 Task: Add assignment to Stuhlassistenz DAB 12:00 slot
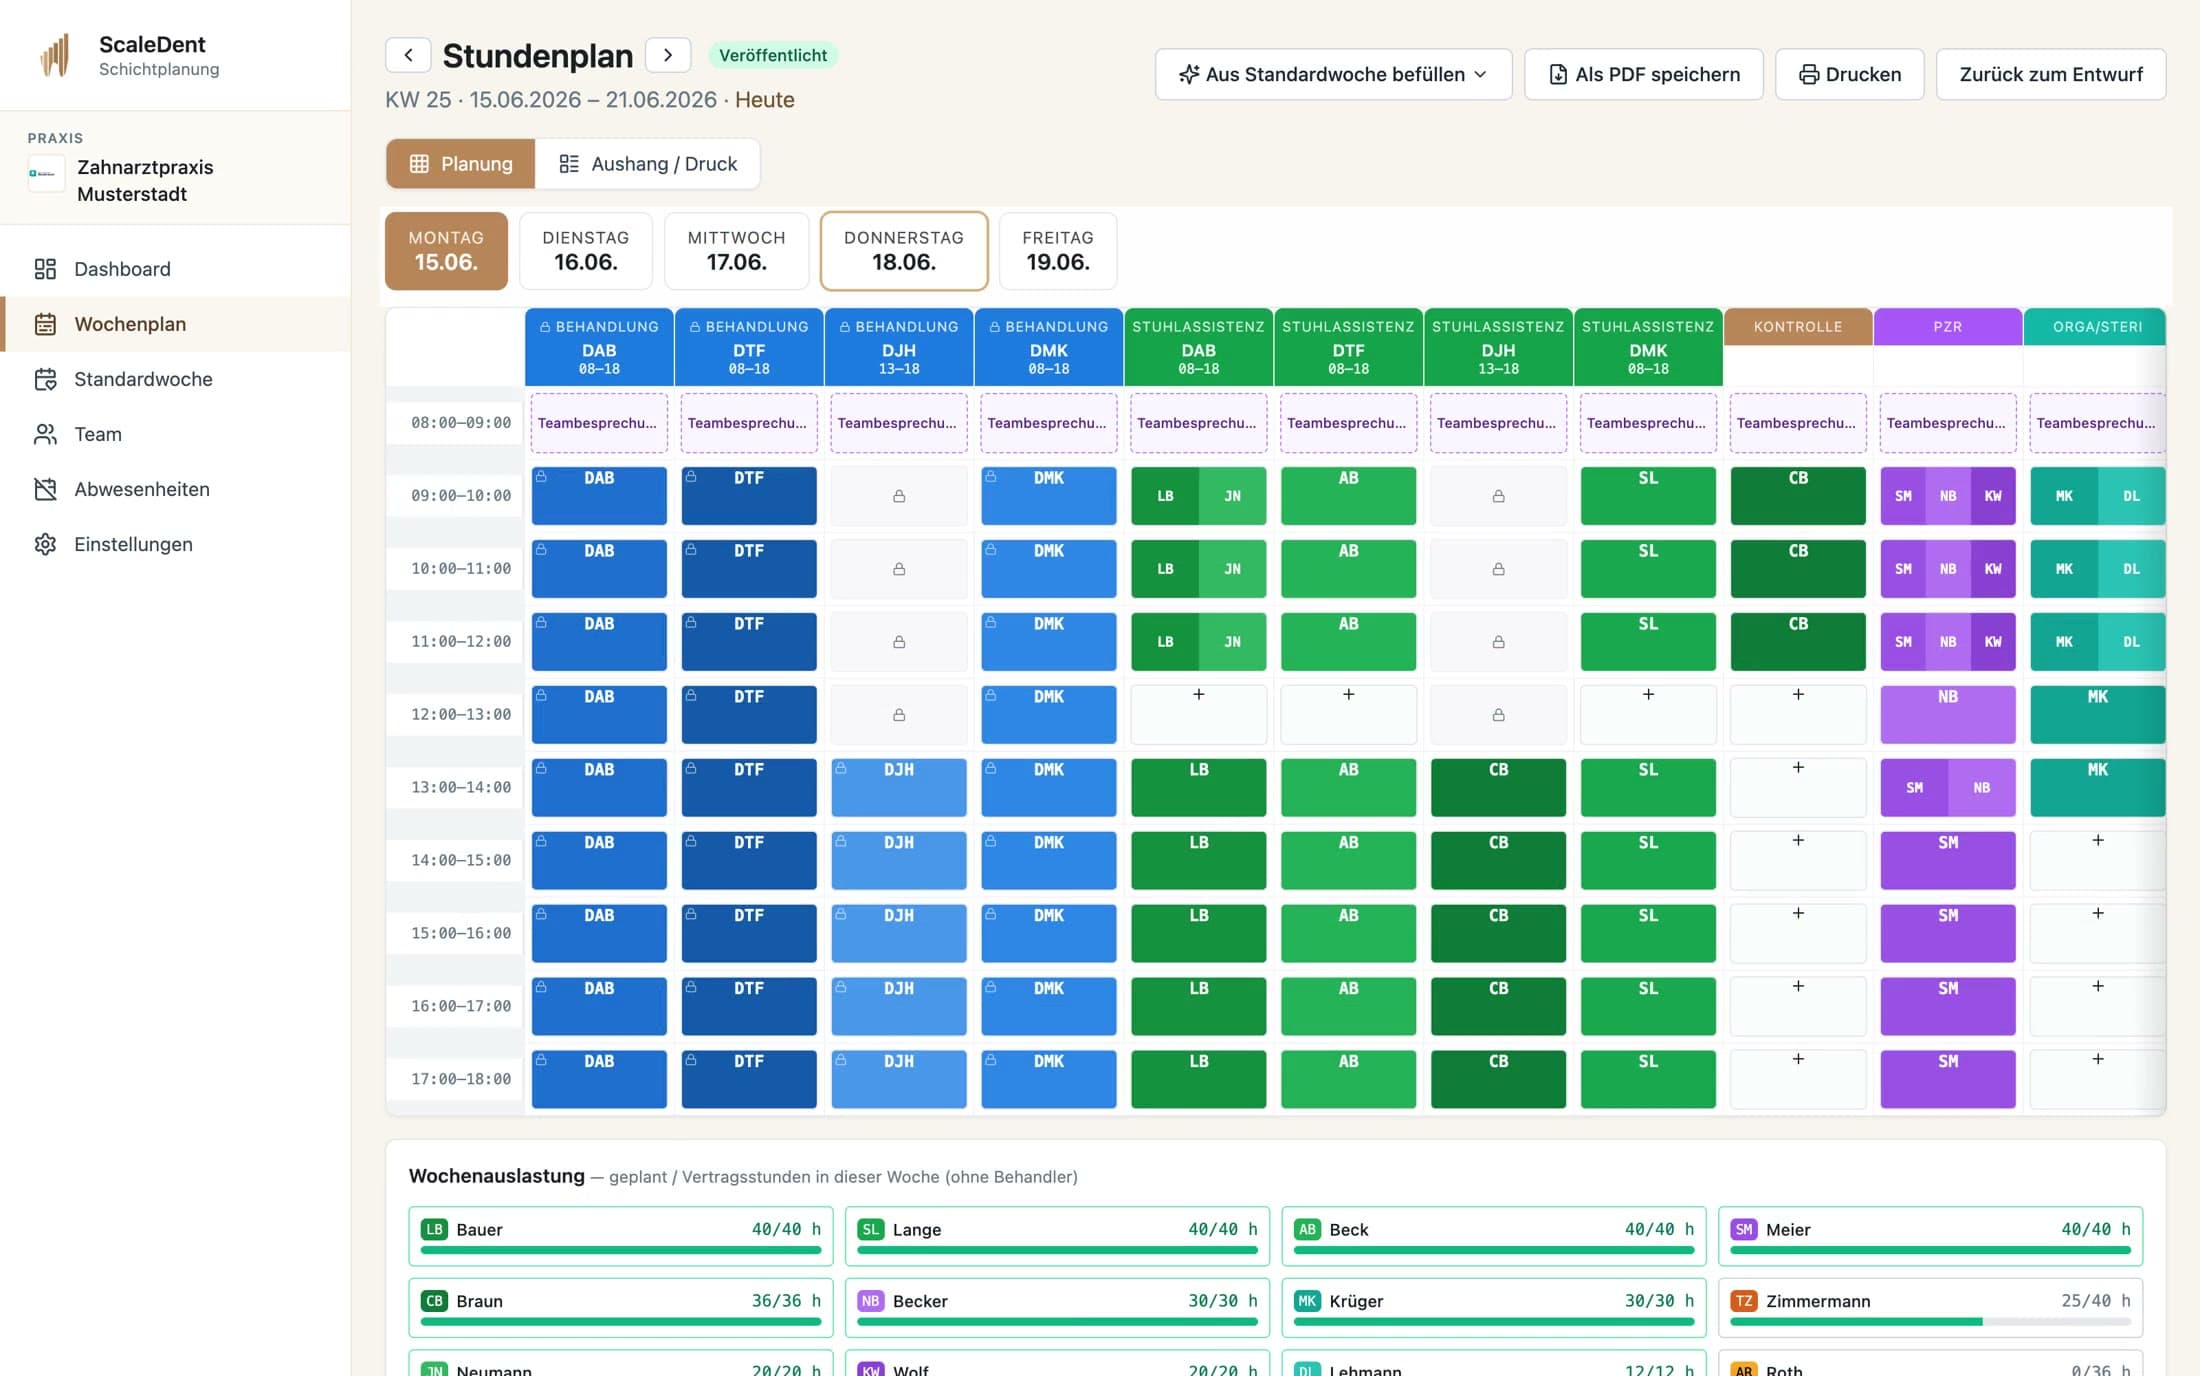tap(1199, 715)
